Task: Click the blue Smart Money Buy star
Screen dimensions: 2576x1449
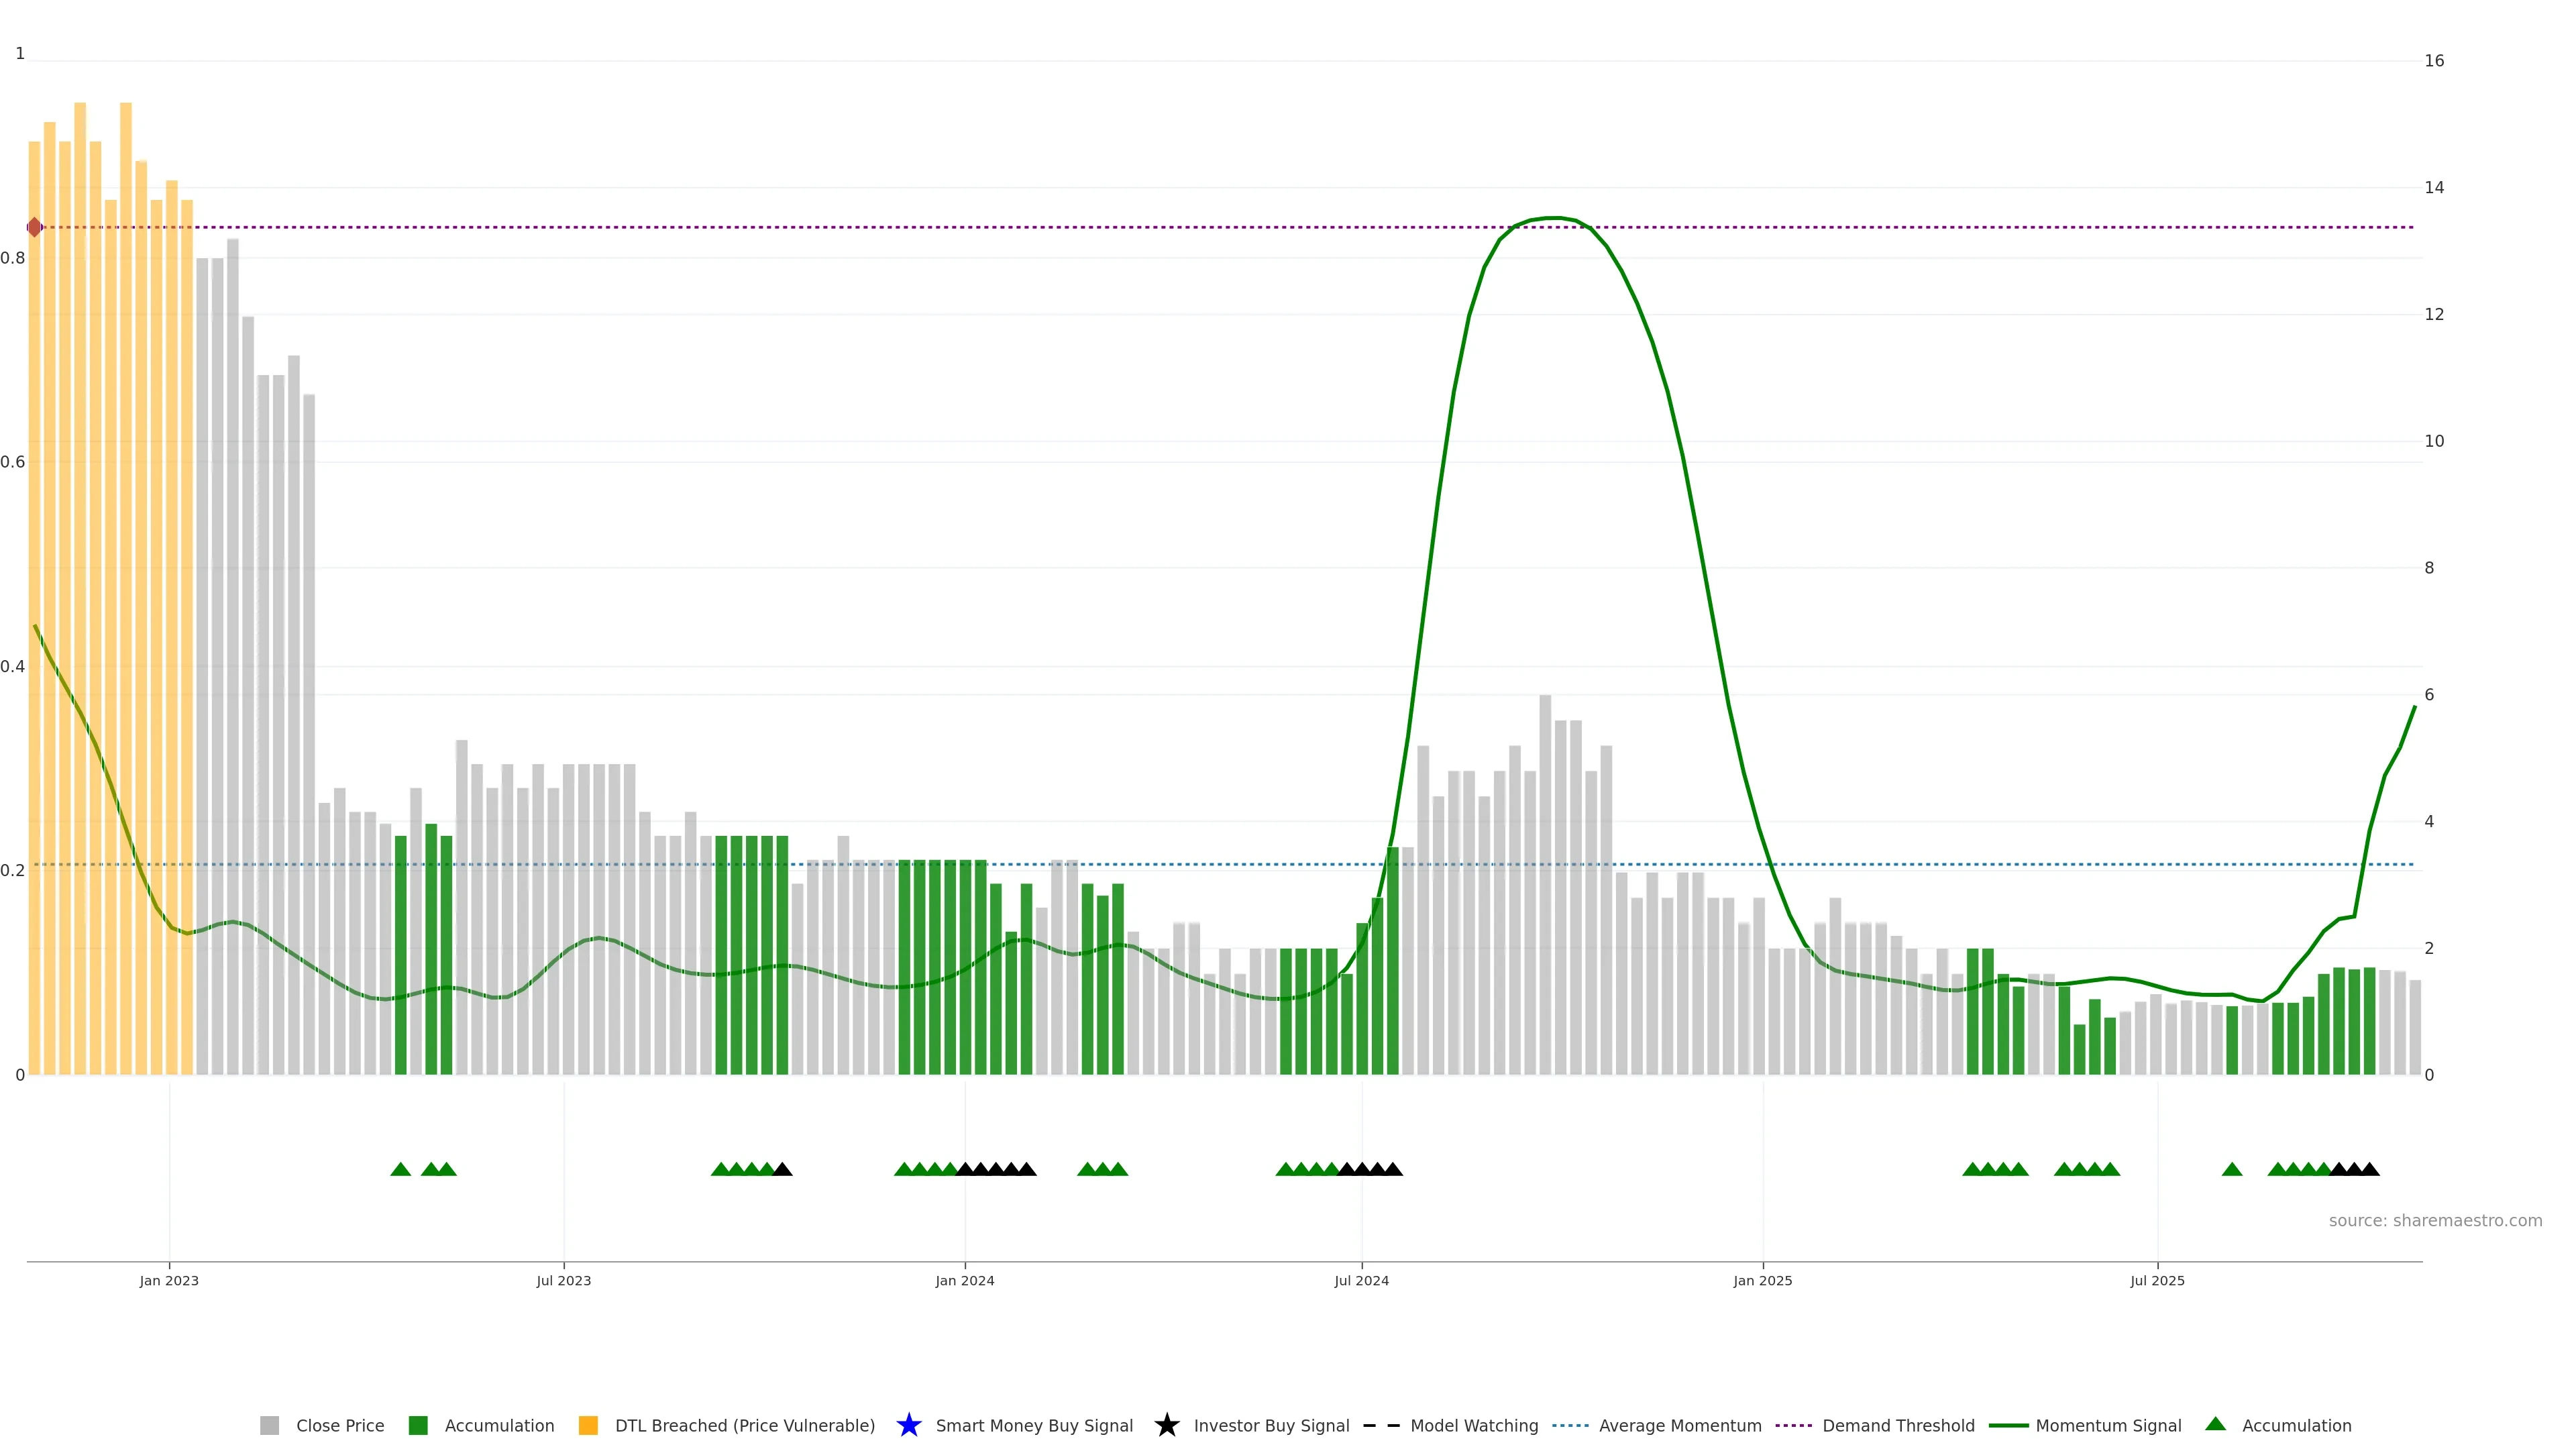Action: [908, 1425]
